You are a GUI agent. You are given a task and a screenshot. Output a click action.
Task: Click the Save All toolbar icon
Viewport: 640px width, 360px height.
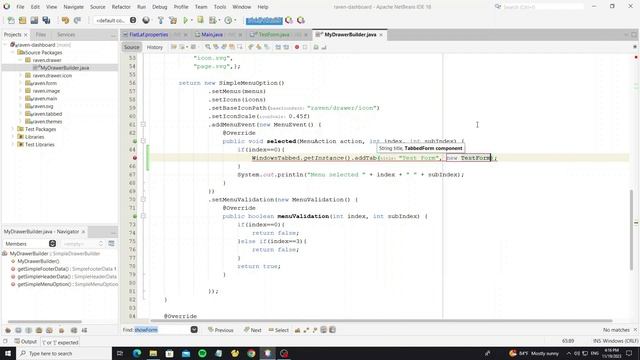(x=46, y=20)
